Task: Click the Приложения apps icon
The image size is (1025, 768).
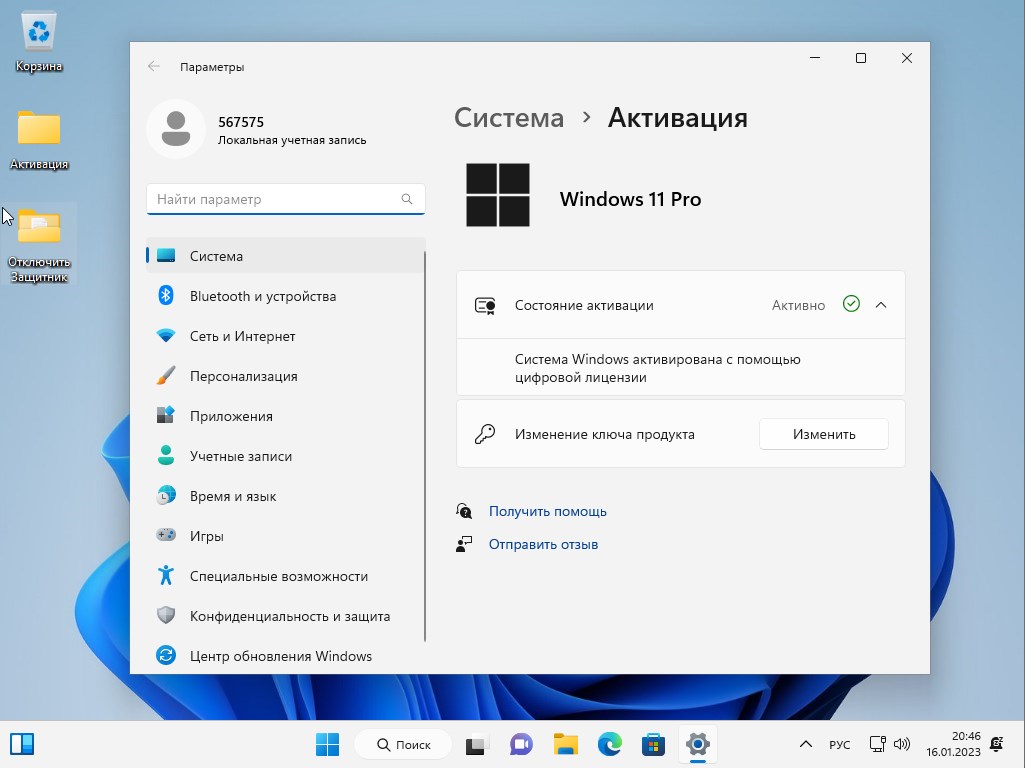Action: coord(166,415)
